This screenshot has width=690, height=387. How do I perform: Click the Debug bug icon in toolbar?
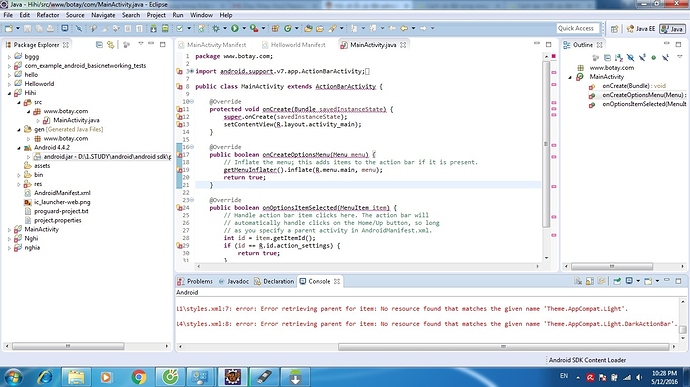tap(216, 28)
